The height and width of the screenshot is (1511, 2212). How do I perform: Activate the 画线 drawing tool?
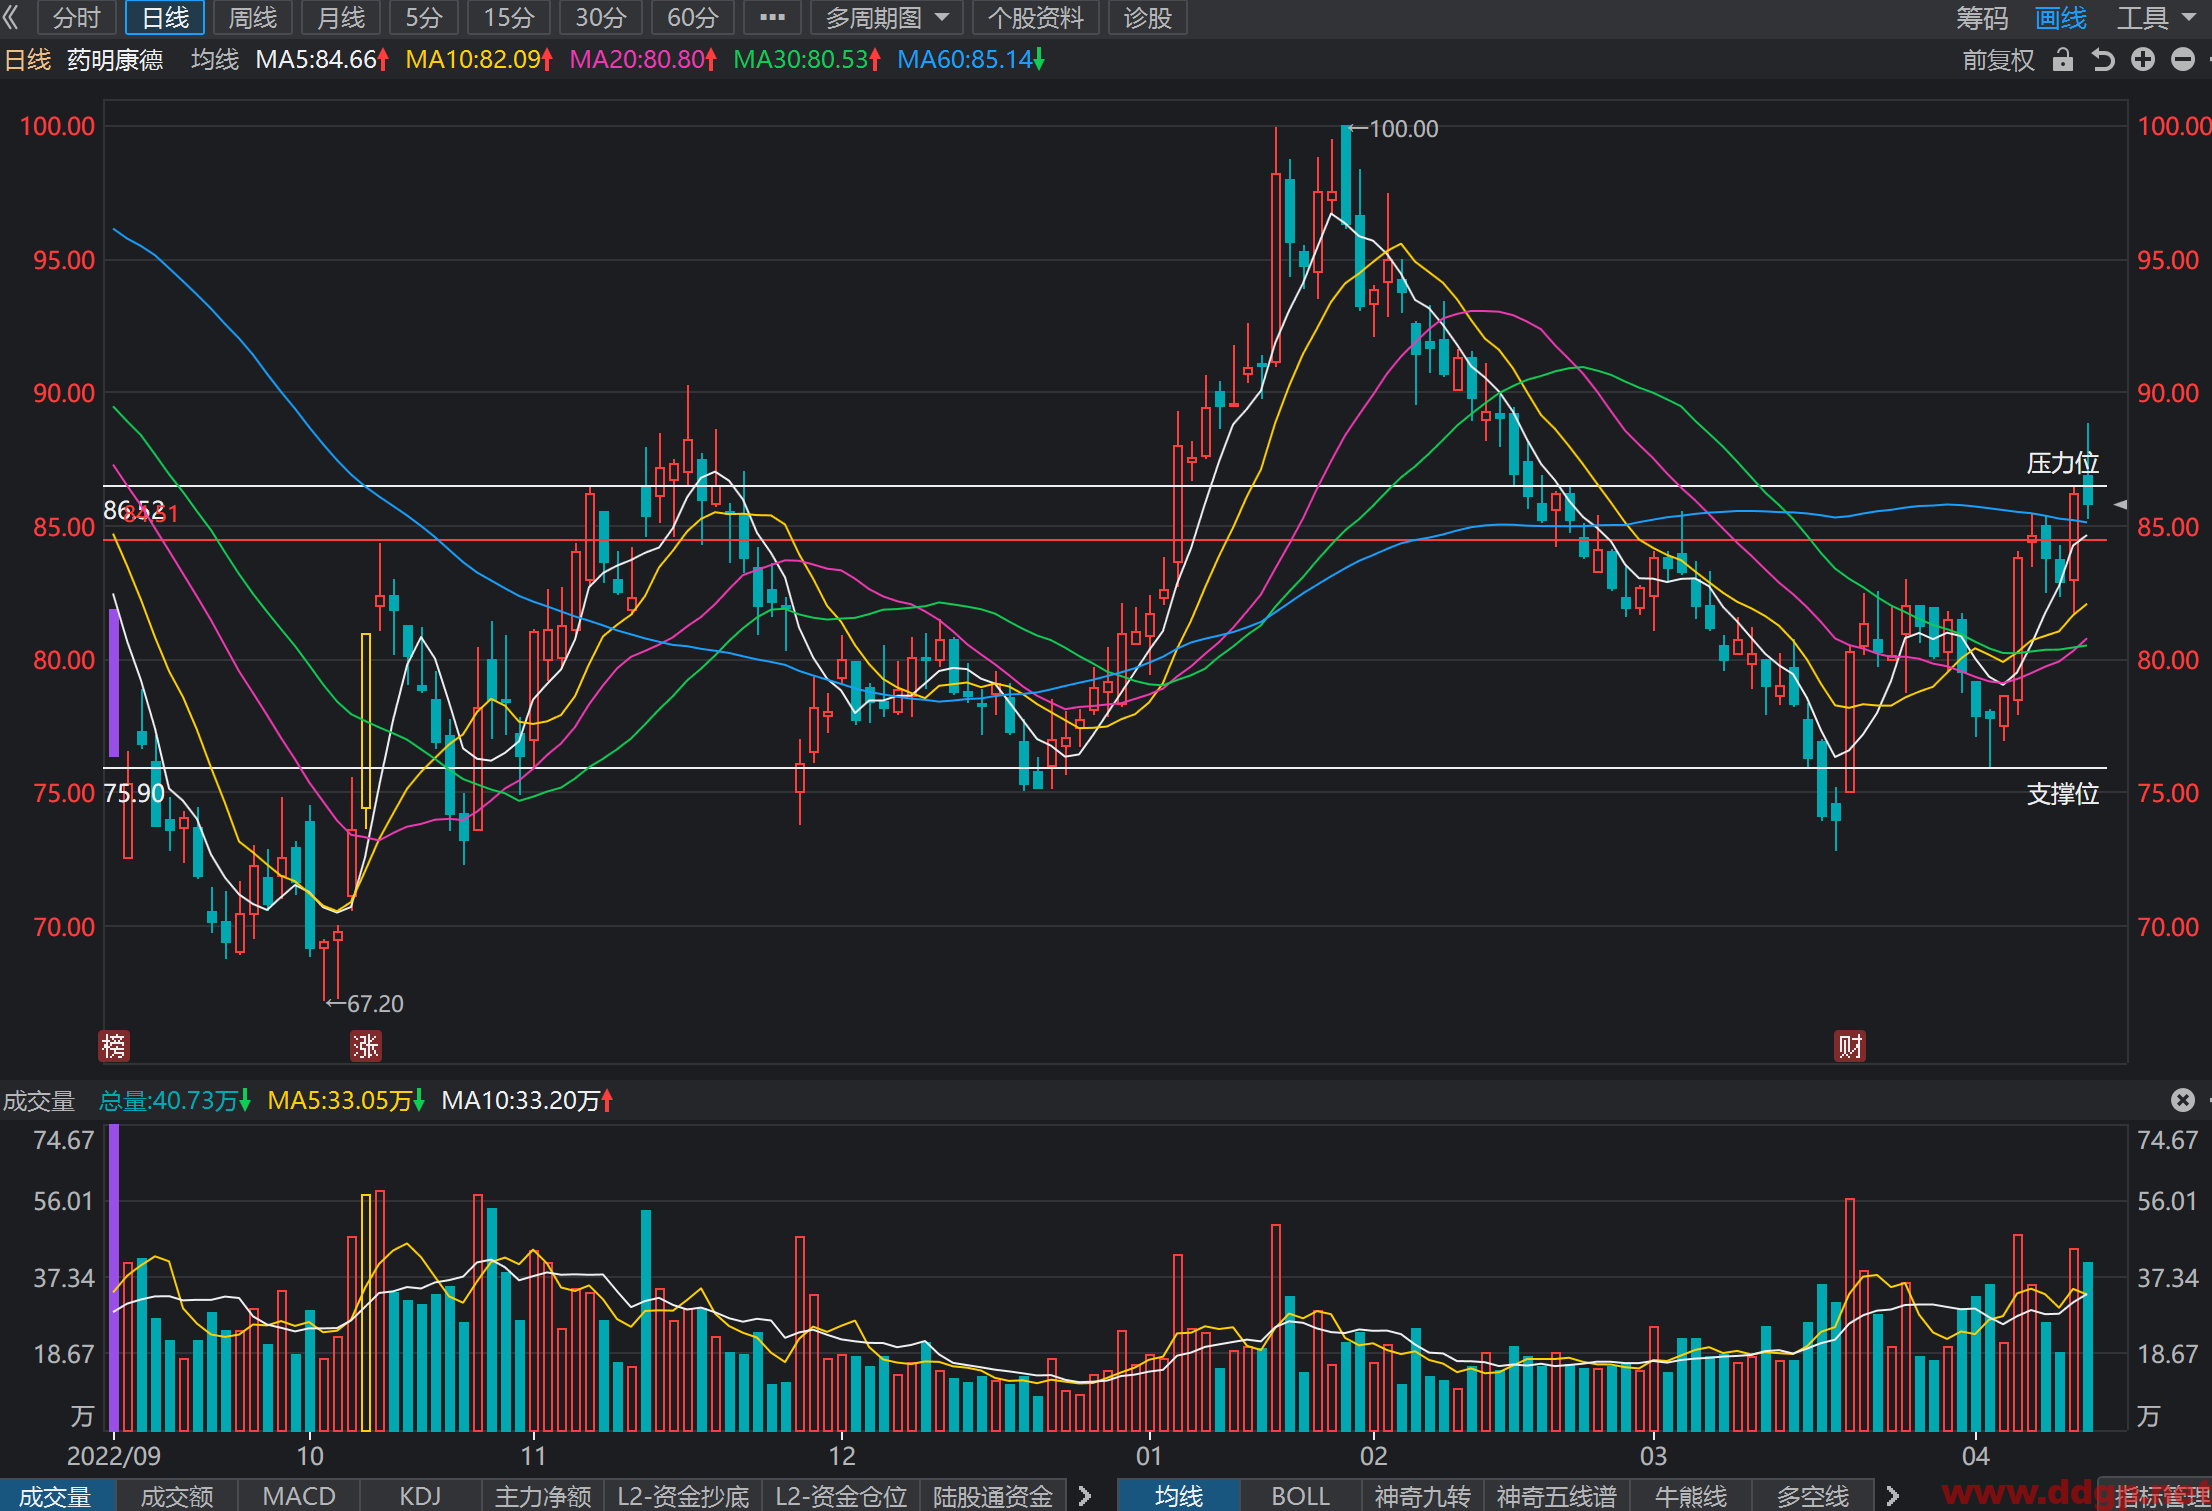[2061, 17]
